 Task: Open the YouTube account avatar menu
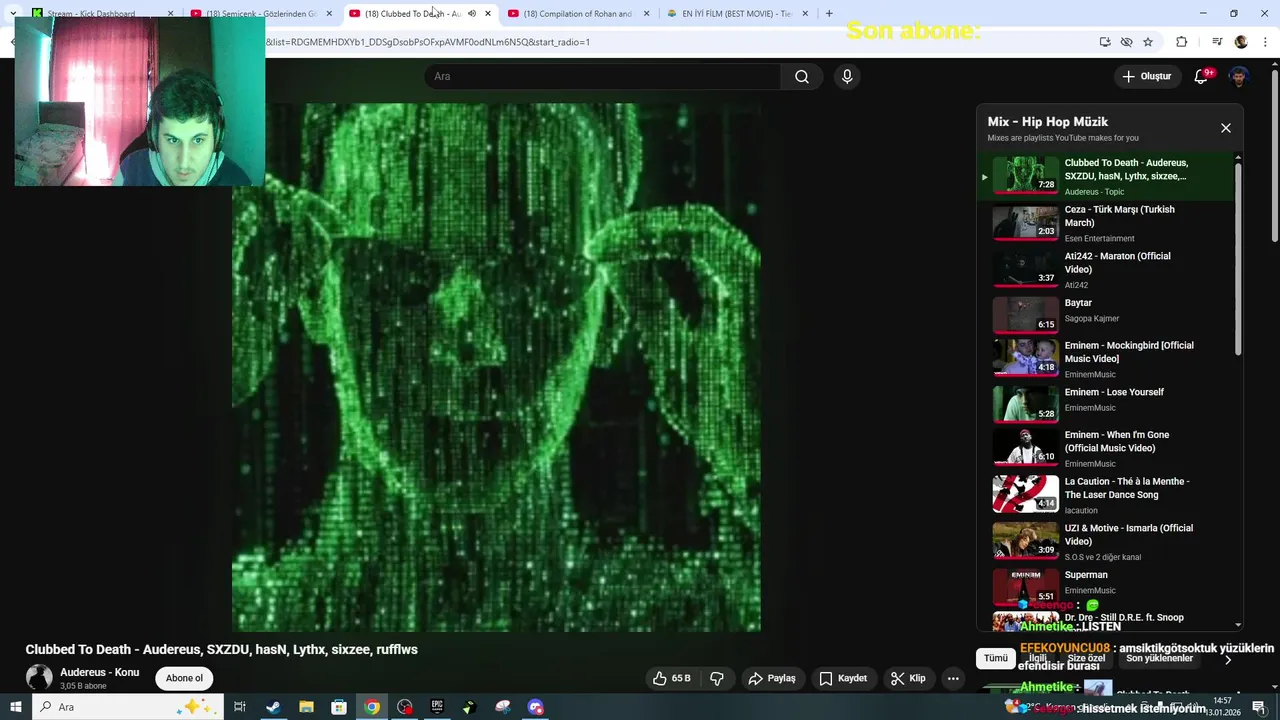[1239, 77]
